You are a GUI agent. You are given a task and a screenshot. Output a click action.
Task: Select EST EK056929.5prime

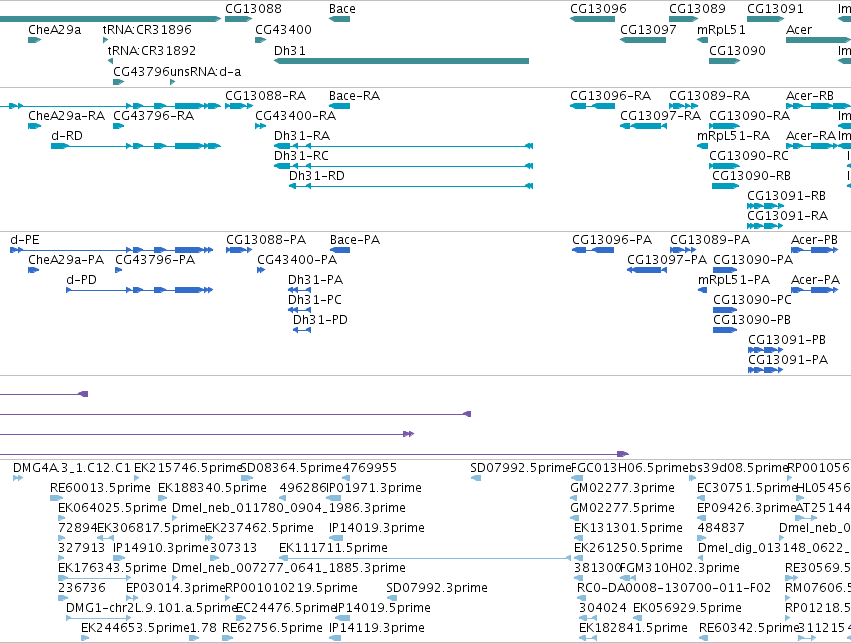(x=687, y=608)
